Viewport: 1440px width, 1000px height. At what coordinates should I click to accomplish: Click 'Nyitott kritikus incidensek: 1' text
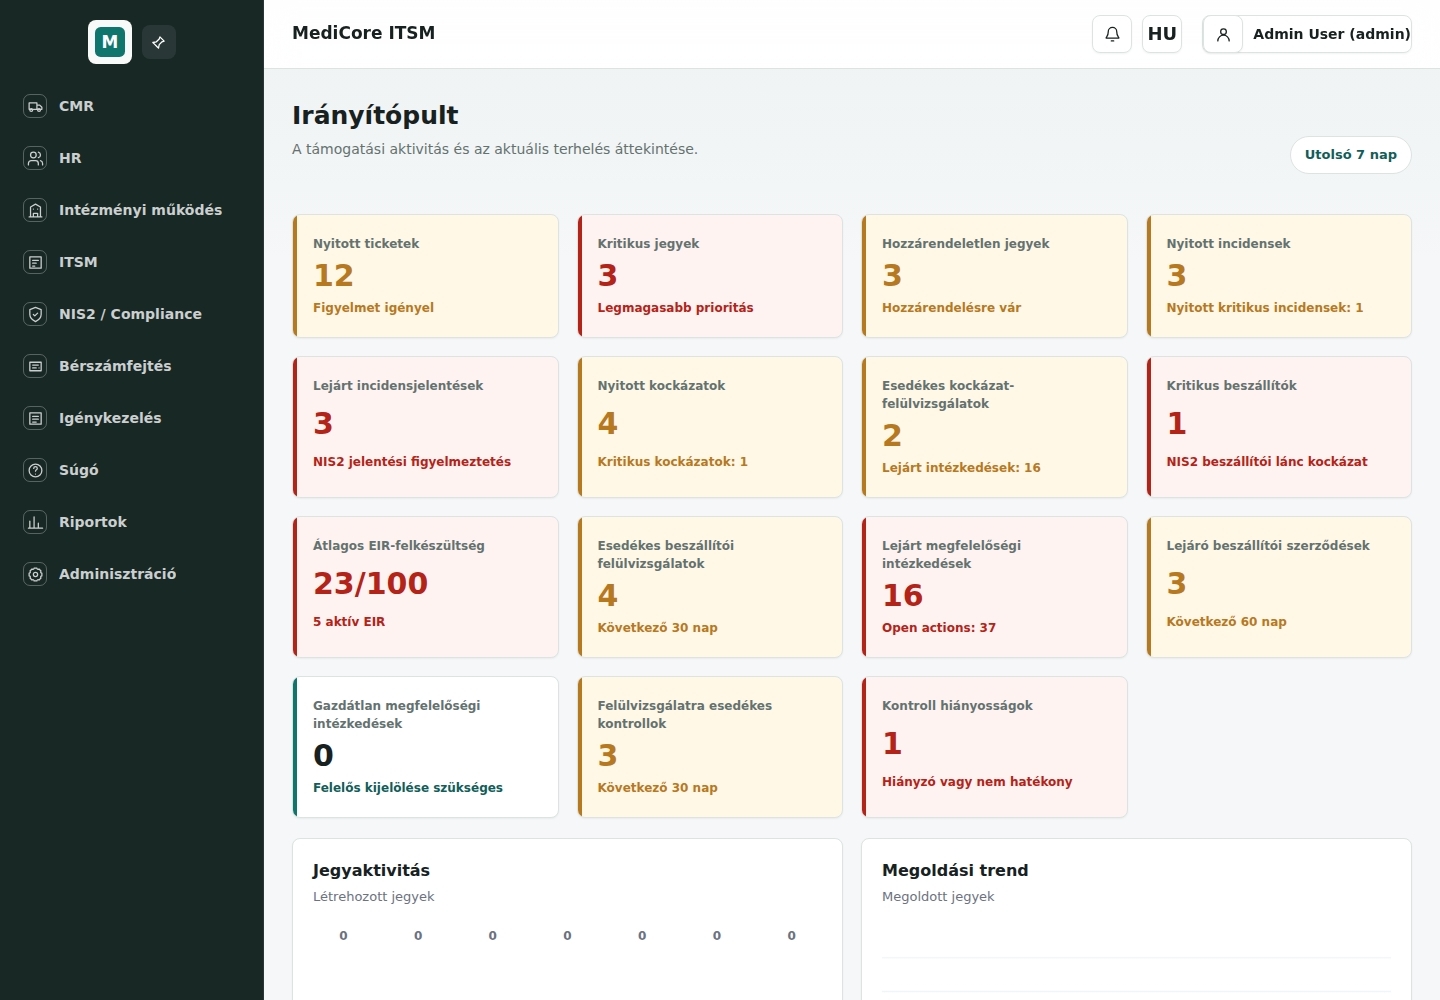pyautogui.click(x=1265, y=308)
